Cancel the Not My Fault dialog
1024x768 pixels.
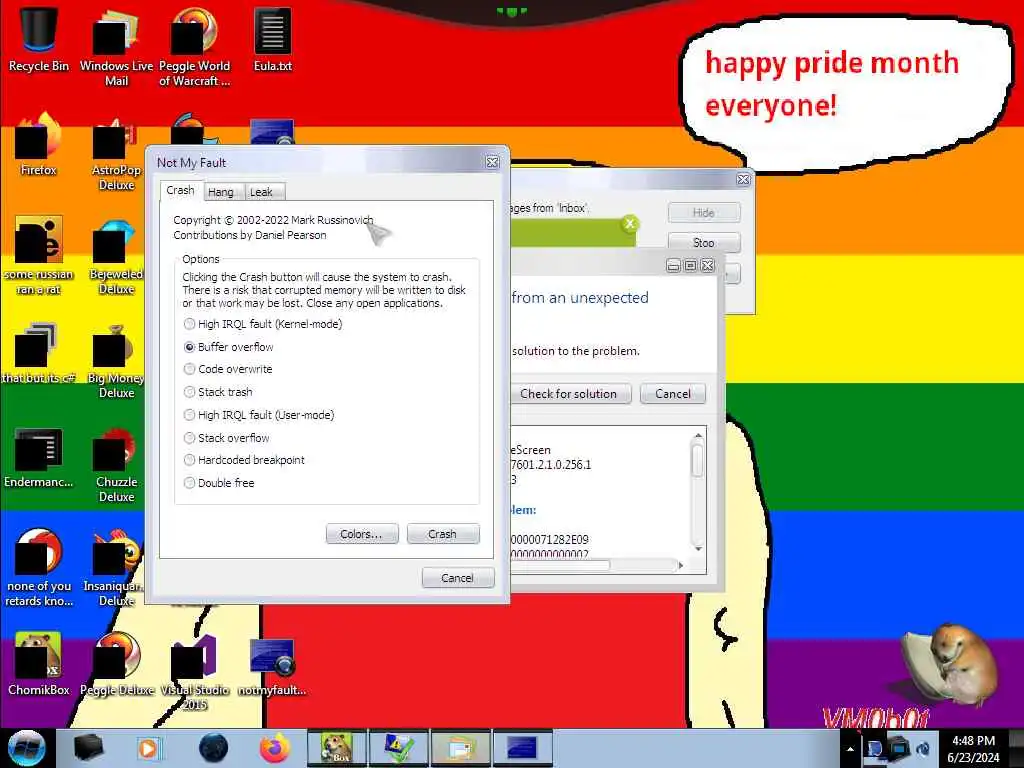pyautogui.click(x=458, y=577)
